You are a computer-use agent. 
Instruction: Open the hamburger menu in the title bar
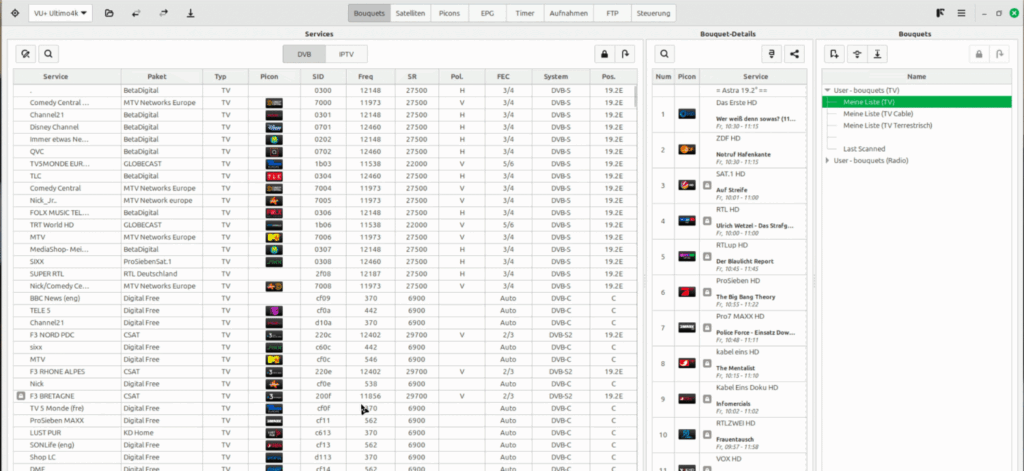click(961, 13)
